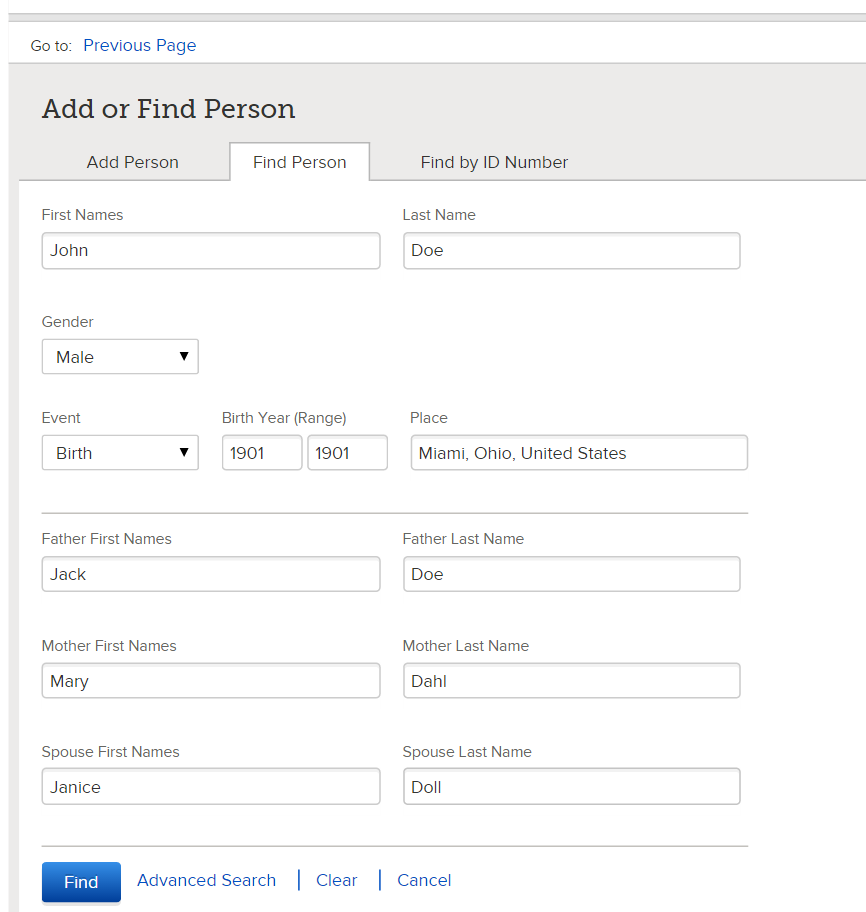Select the Father Last Name field
The width and height of the screenshot is (866, 912).
click(x=571, y=574)
